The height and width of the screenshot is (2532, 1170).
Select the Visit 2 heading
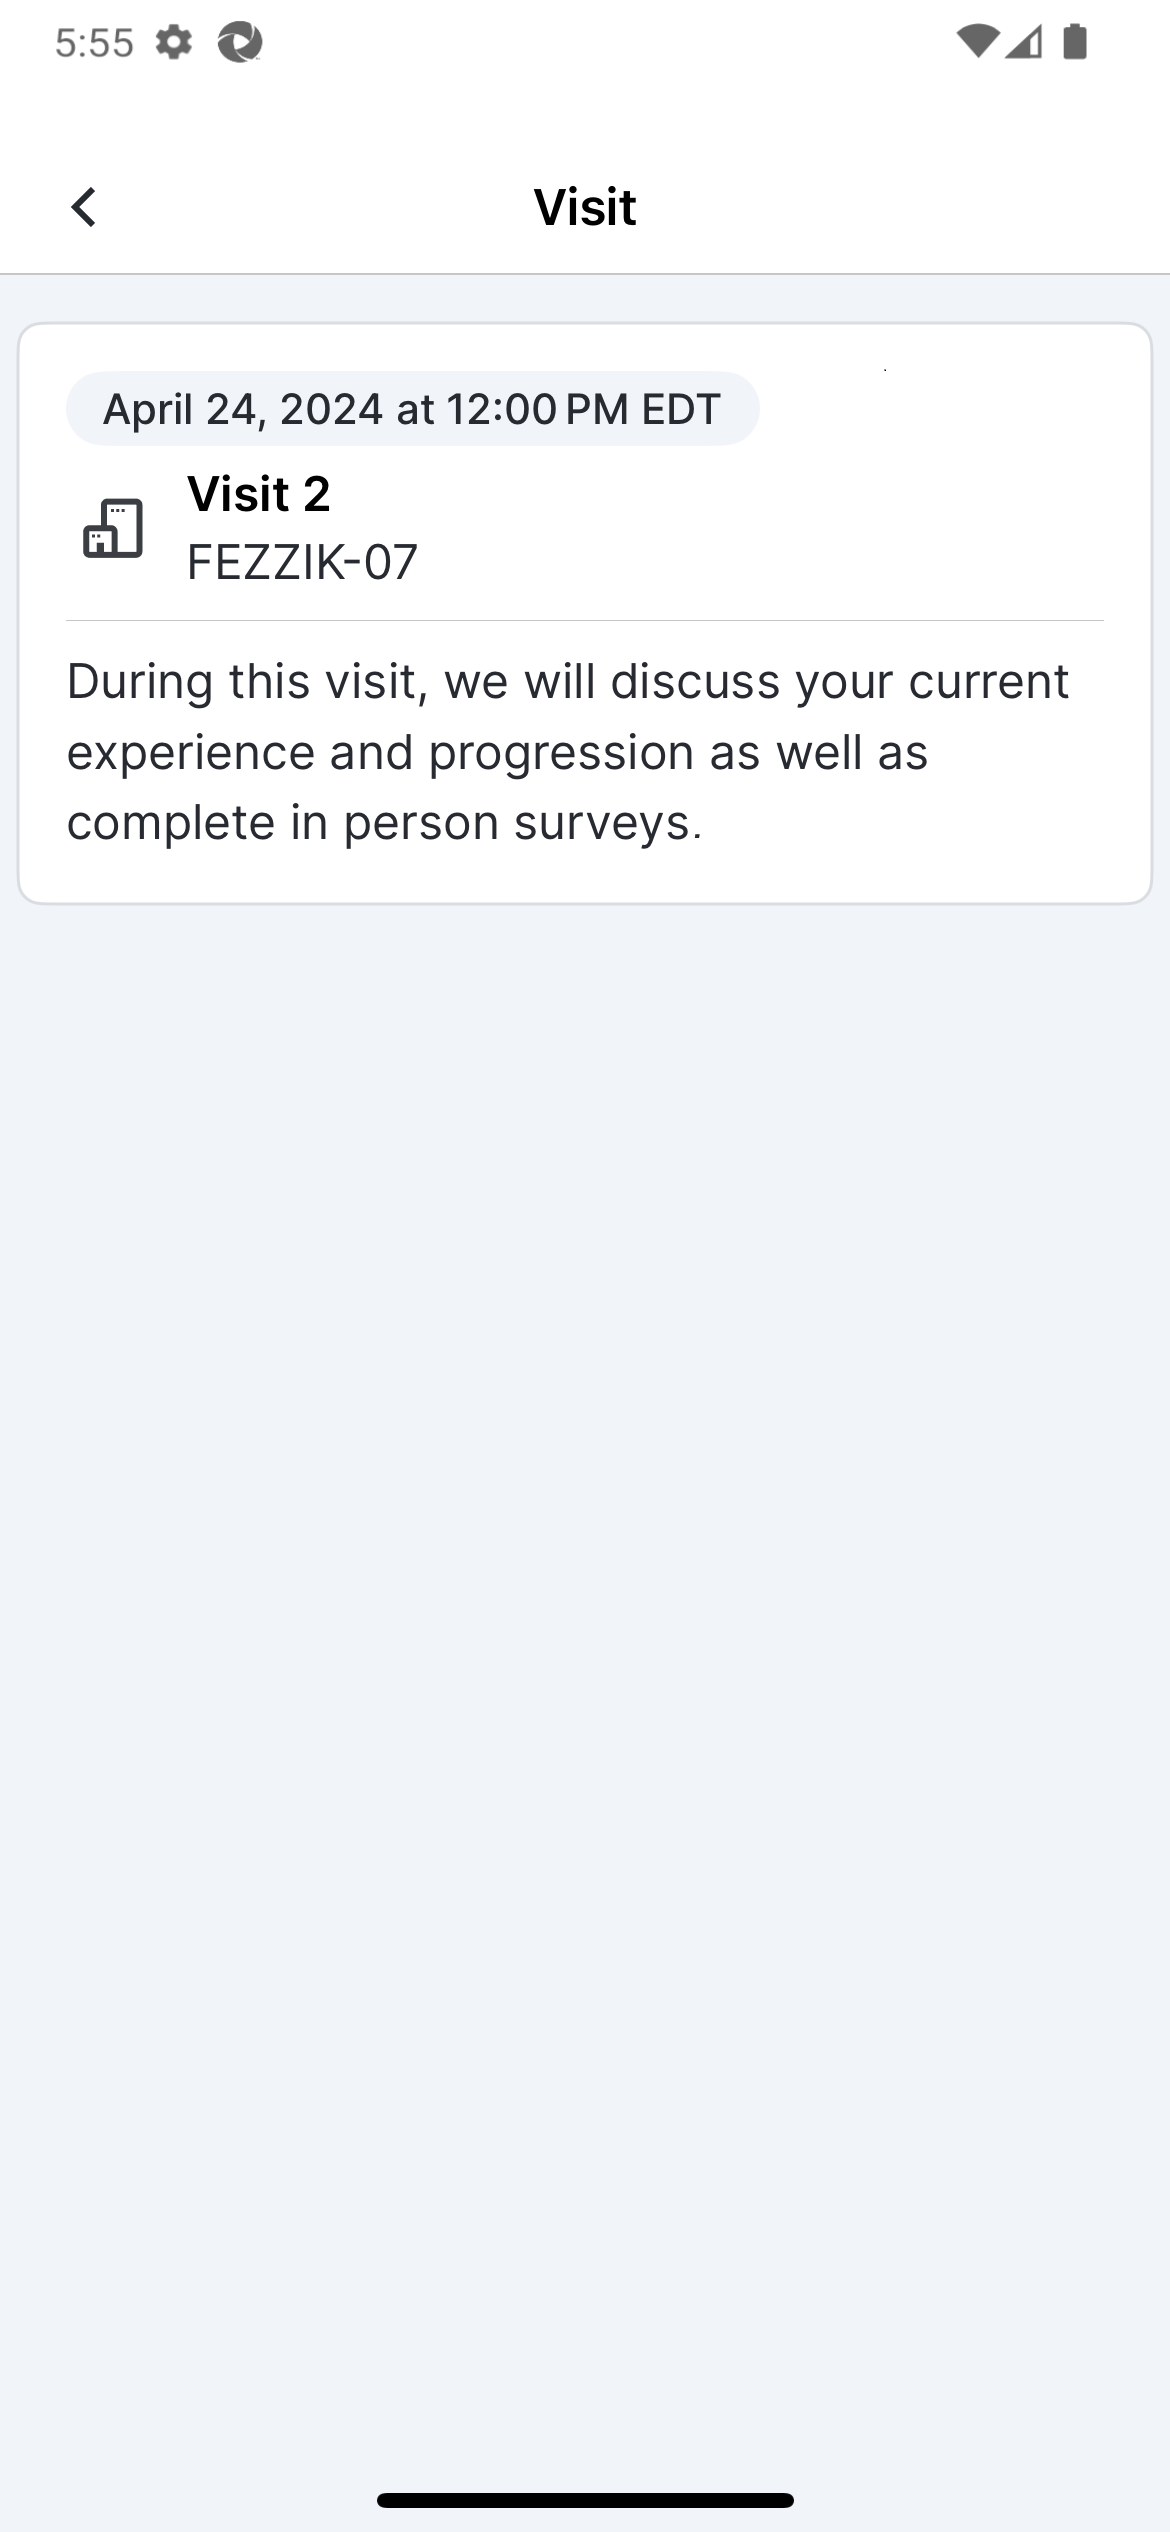pos(259,494)
